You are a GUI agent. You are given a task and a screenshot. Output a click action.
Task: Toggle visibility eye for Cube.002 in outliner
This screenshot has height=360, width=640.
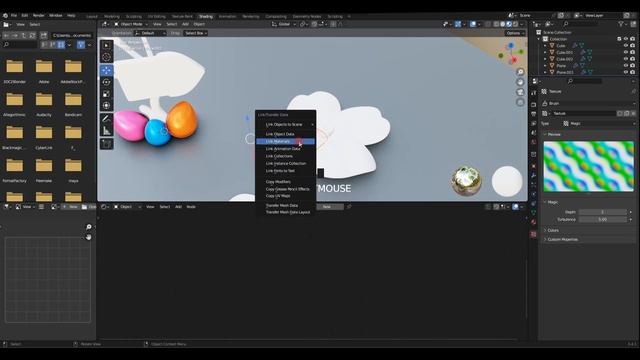coord(626,59)
